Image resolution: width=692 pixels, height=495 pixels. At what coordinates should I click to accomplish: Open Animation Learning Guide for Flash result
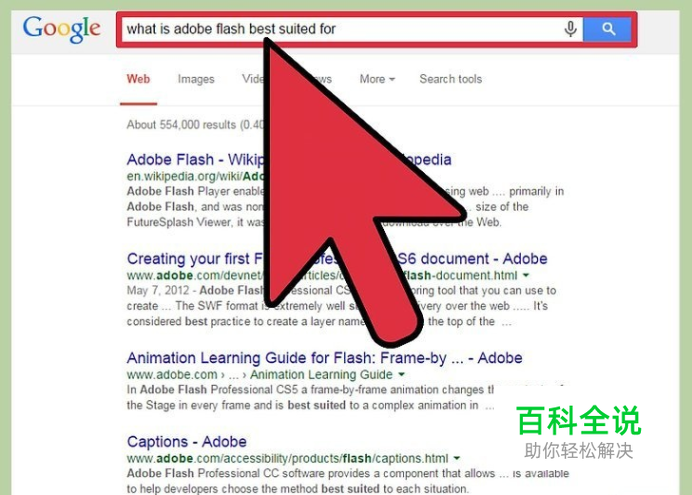point(324,358)
